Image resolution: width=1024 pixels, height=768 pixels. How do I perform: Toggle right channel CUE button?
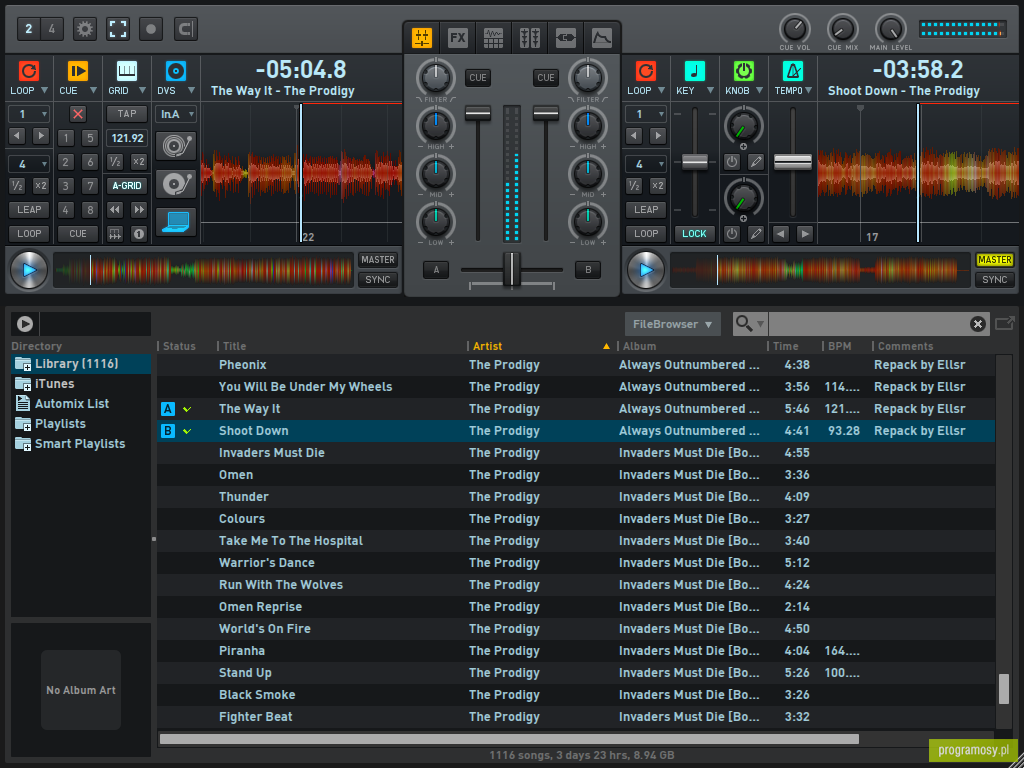[545, 78]
